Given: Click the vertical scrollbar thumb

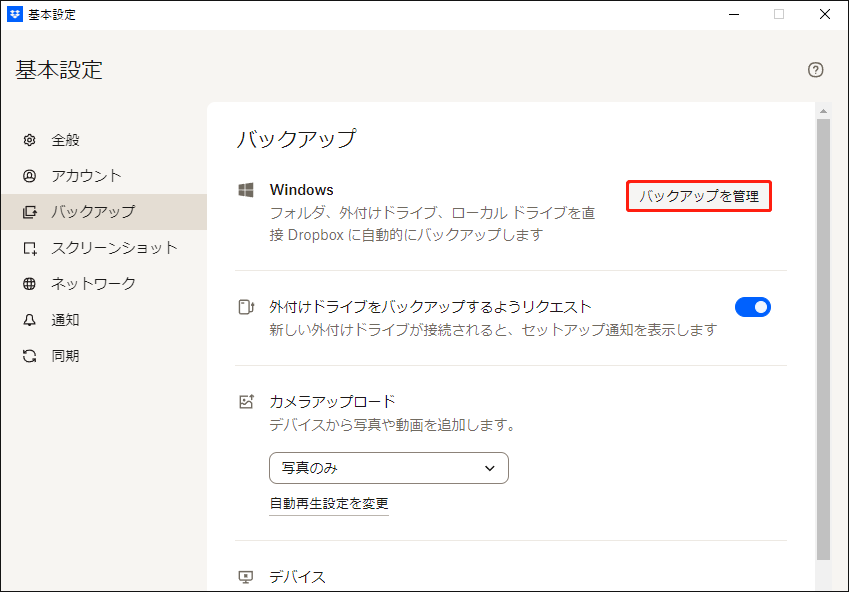Looking at the screenshot, I should [824, 339].
